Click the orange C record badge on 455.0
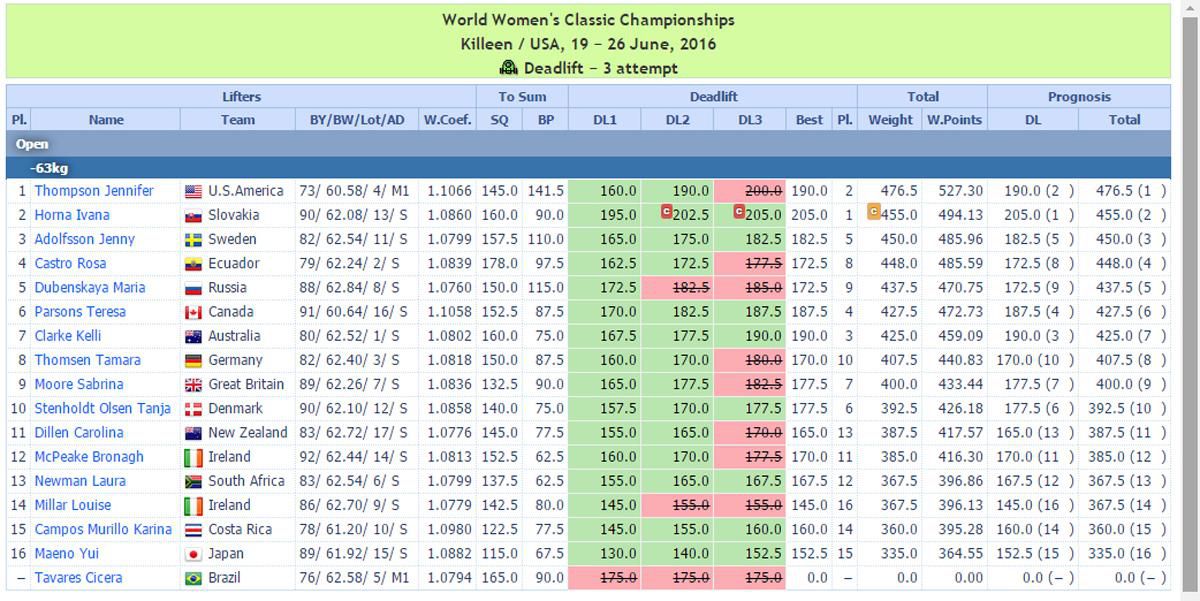This screenshot has height=601, width=1200. tap(874, 212)
